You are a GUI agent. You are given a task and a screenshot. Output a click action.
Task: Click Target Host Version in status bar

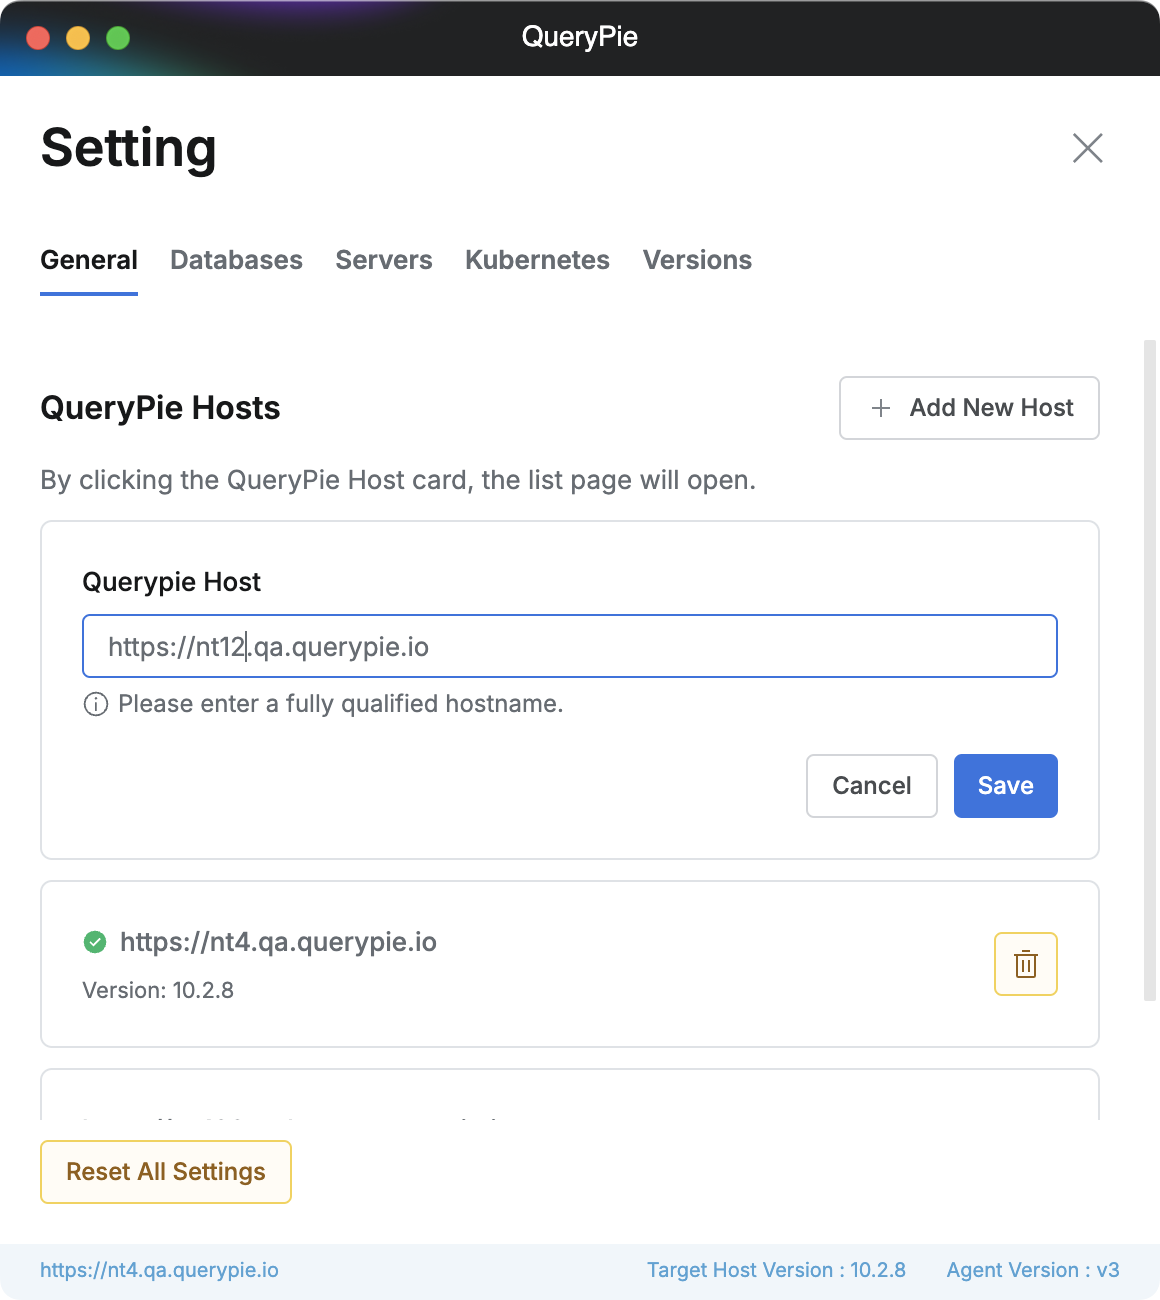pos(776,1270)
